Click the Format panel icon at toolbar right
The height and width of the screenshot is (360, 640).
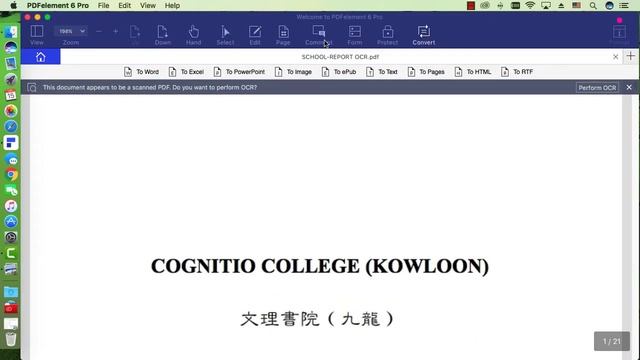tap(619, 34)
